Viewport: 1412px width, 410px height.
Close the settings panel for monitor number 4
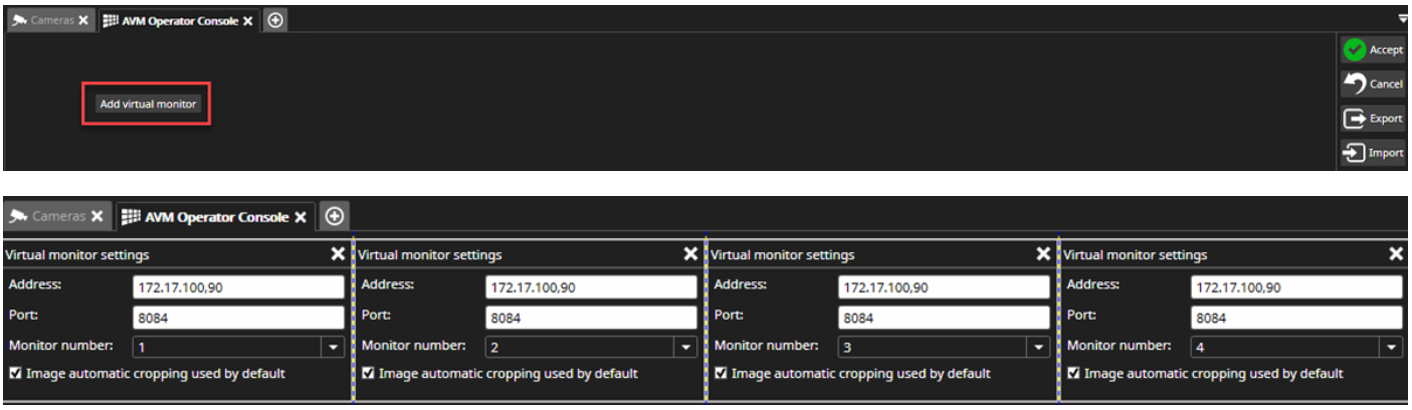(x=1396, y=255)
